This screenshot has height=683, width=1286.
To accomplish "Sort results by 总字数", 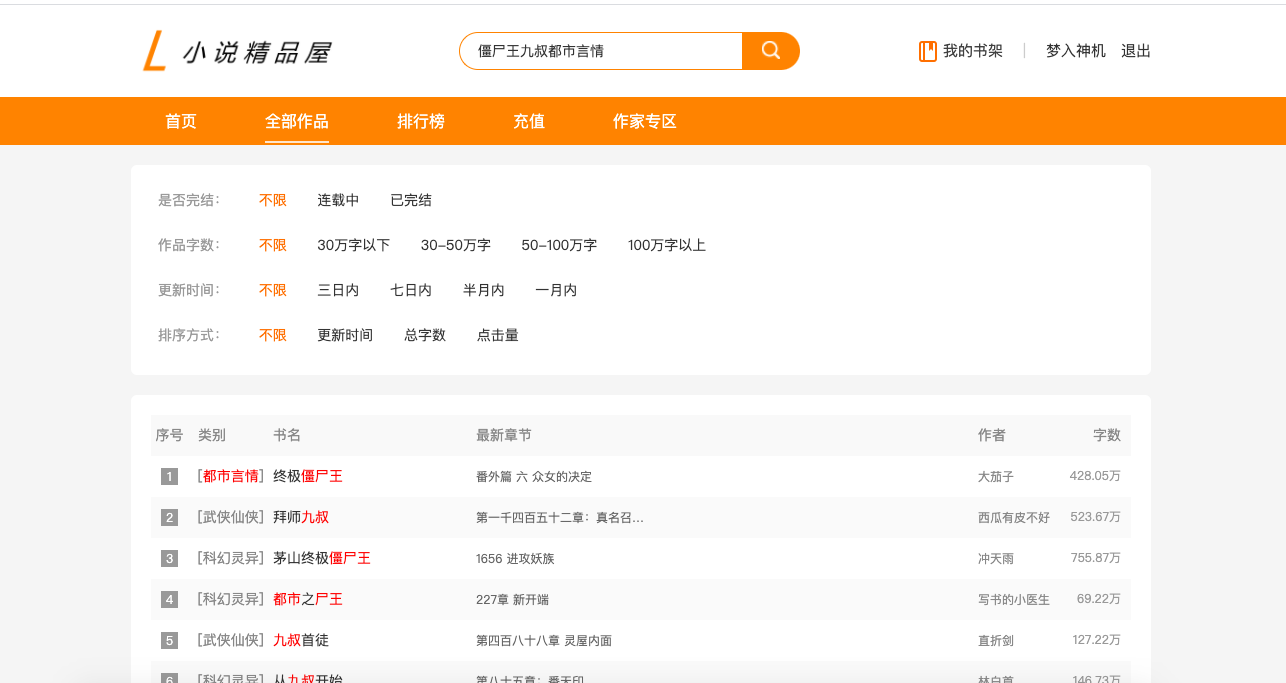I will [424, 335].
